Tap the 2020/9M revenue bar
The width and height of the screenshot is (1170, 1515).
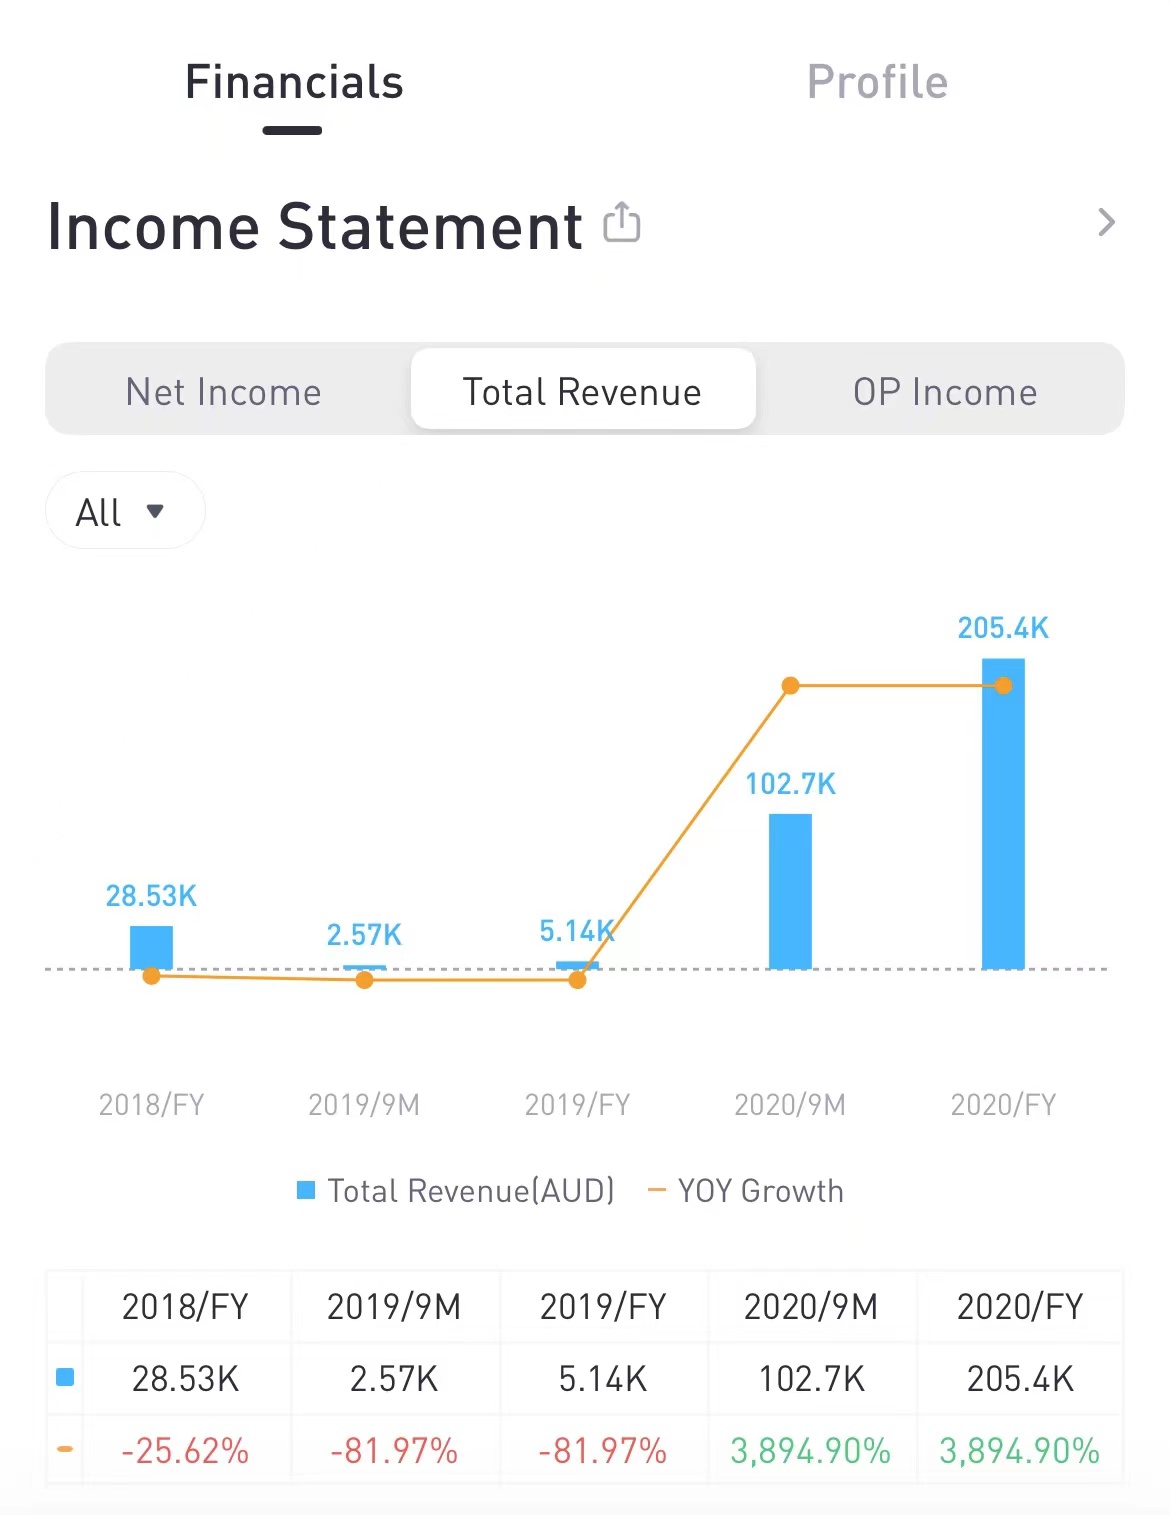pyautogui.click(x=790, y=890)
